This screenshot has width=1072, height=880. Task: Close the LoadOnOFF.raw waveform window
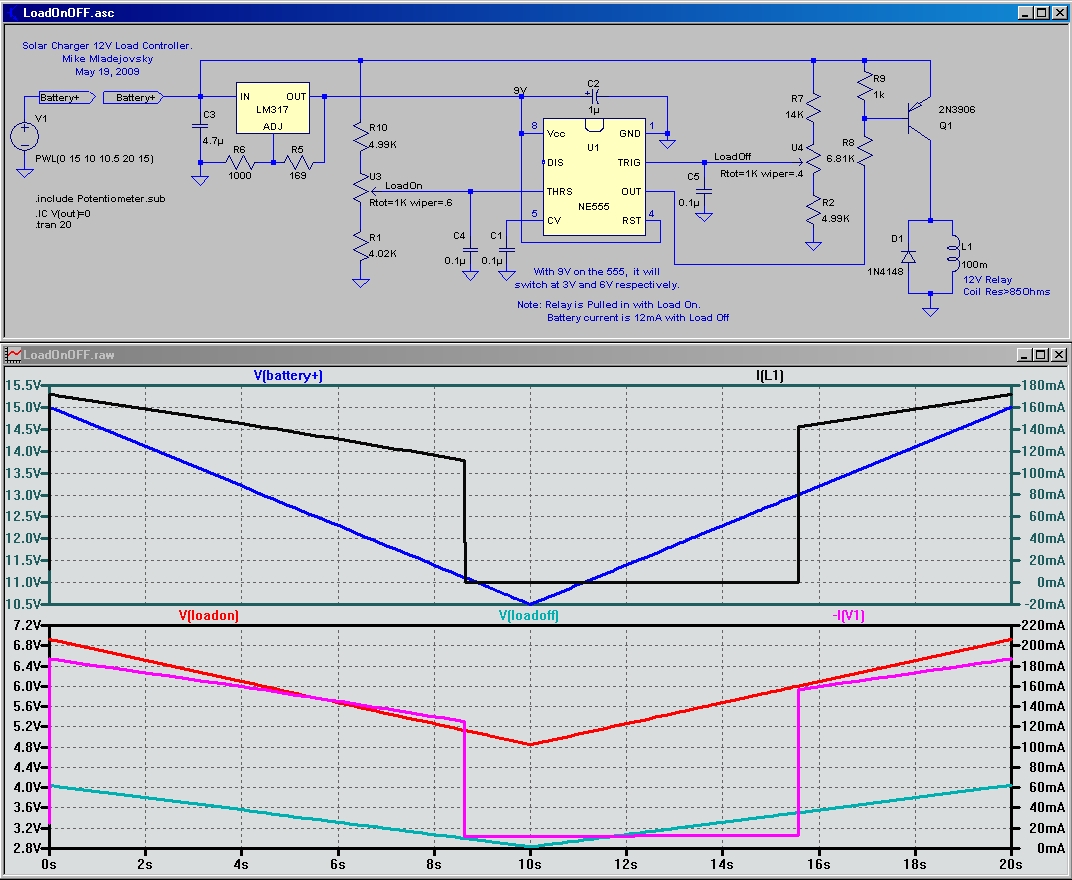coord(1059,355)
